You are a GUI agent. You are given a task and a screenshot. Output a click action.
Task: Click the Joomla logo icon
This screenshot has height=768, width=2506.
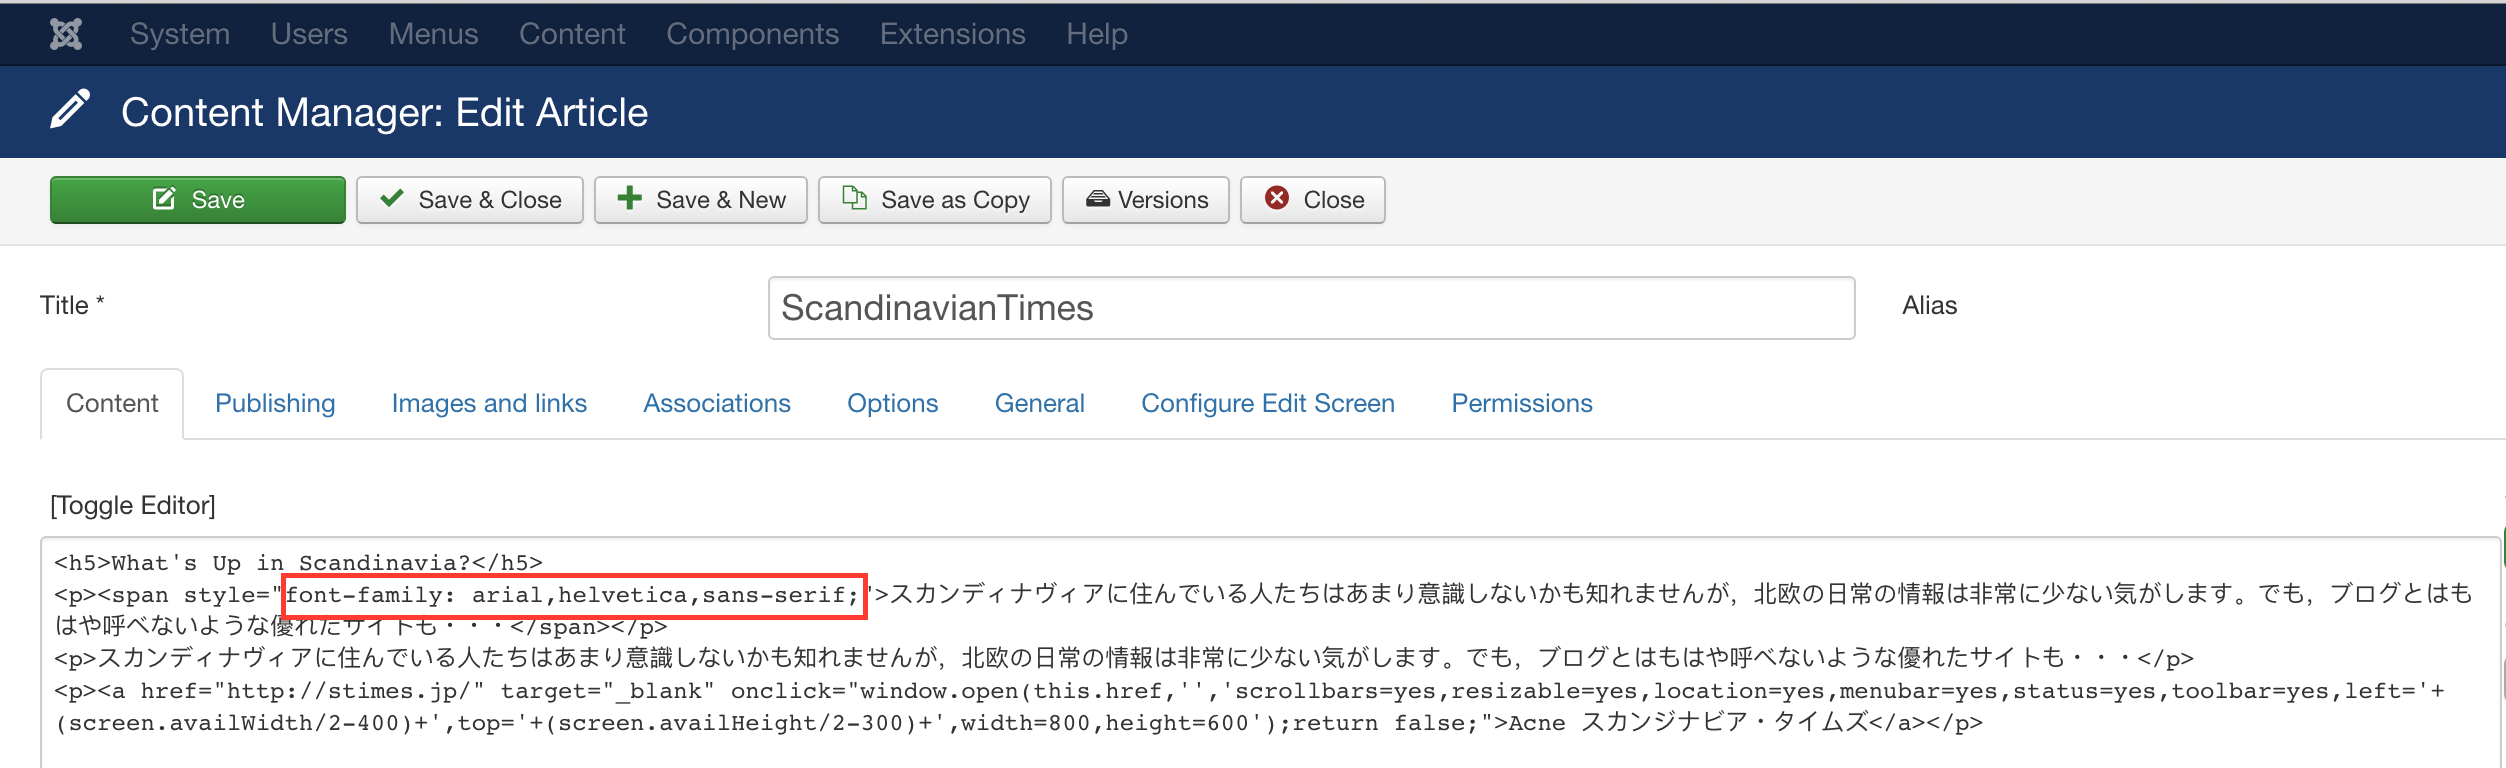point(66,34)
